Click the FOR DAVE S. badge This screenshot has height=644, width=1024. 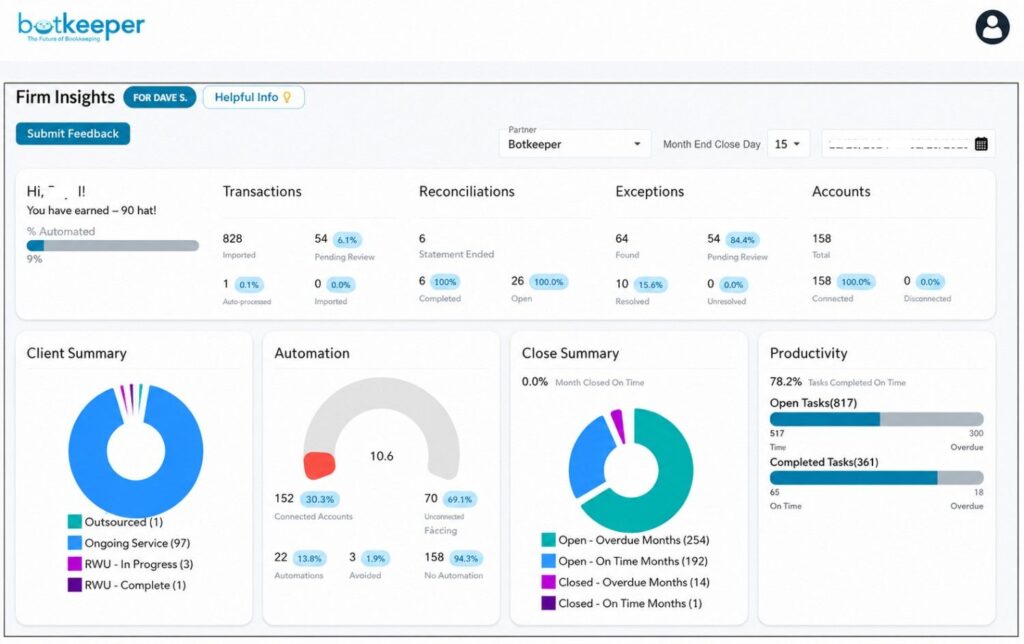(x=160, y=97)
